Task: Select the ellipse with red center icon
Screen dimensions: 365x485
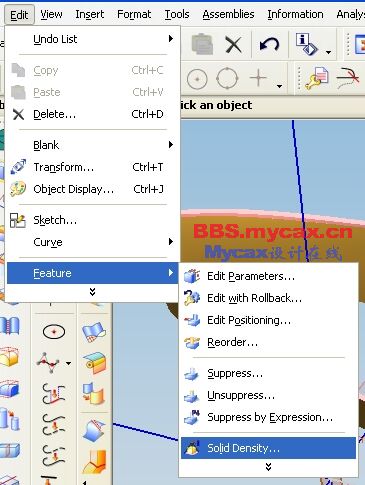Action: click(x=54, y=332)
